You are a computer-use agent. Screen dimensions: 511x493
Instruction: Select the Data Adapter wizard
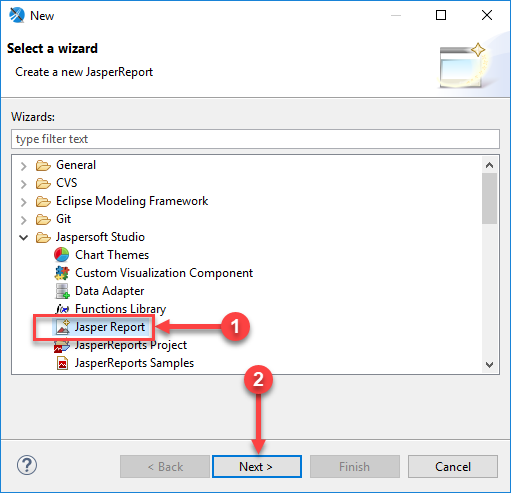(110, 291)
